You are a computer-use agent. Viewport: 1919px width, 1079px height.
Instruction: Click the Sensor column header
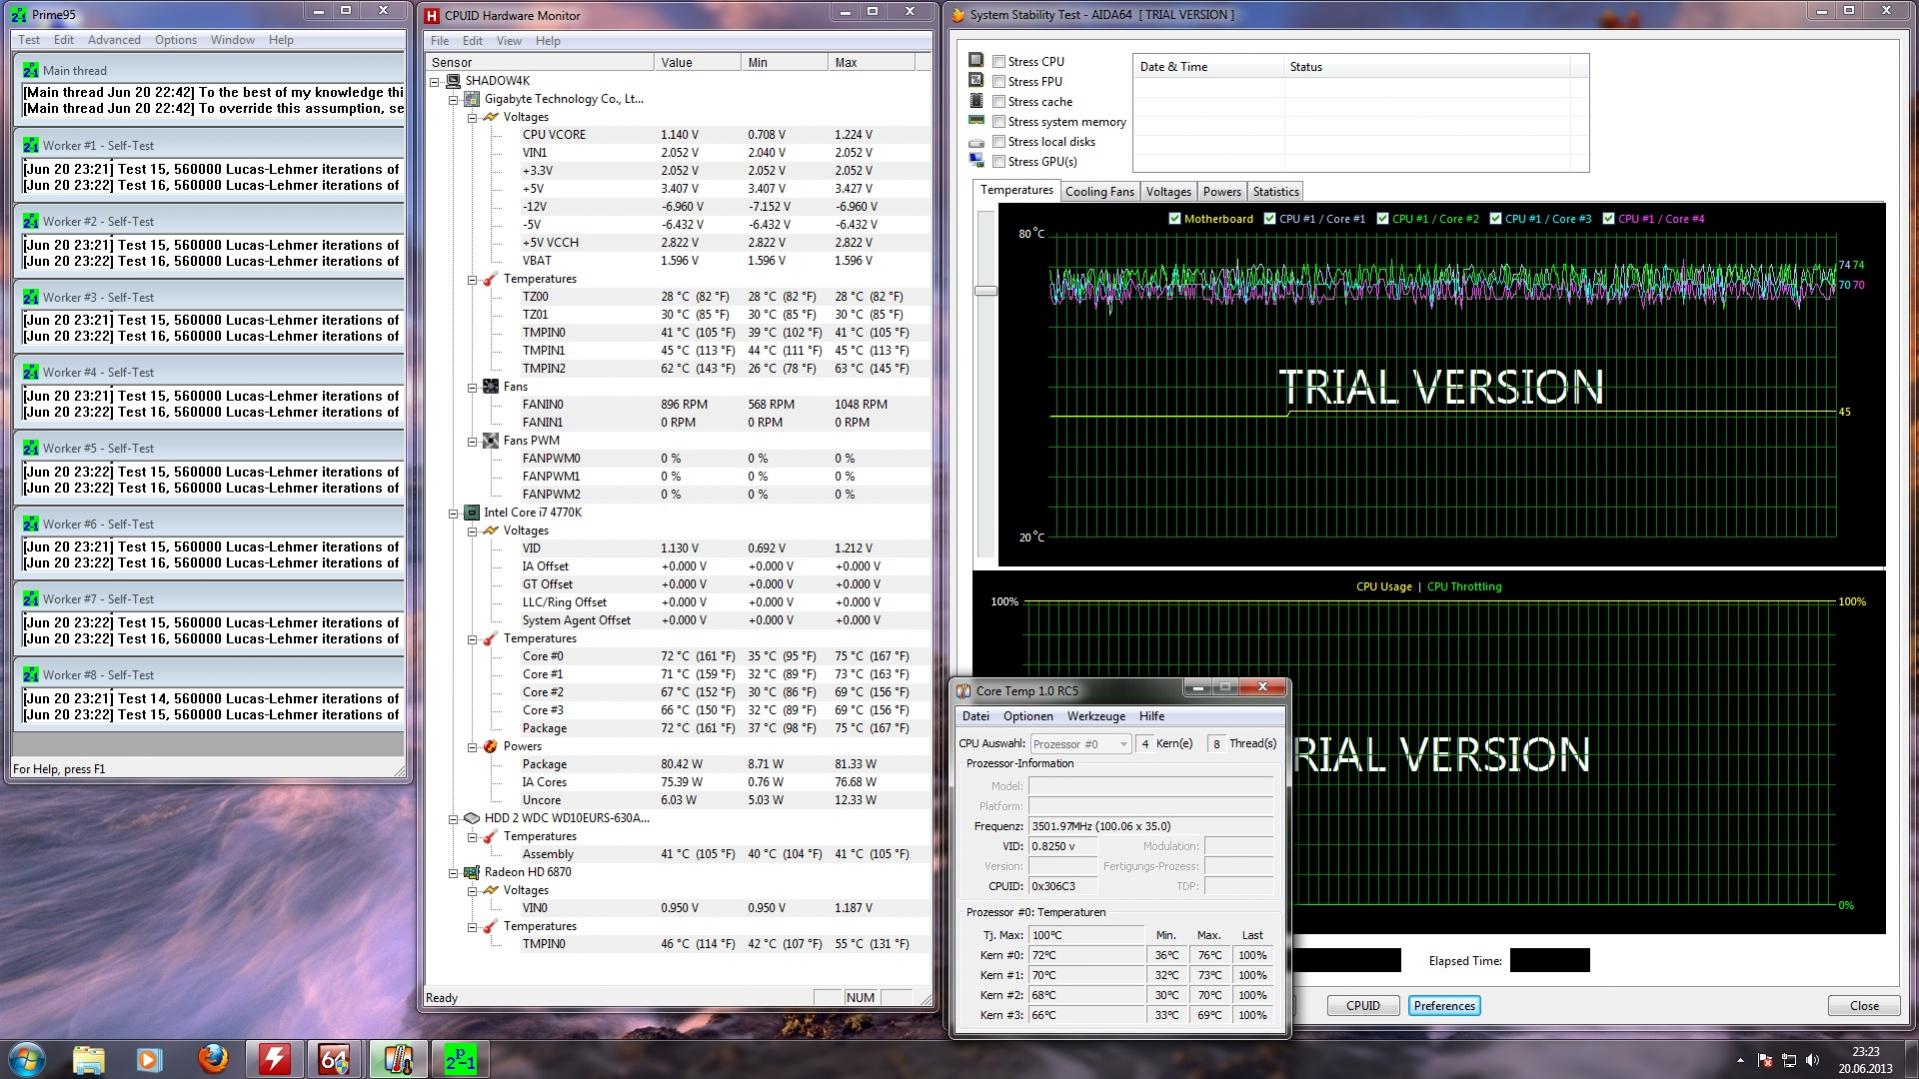(x=540, y=62)
